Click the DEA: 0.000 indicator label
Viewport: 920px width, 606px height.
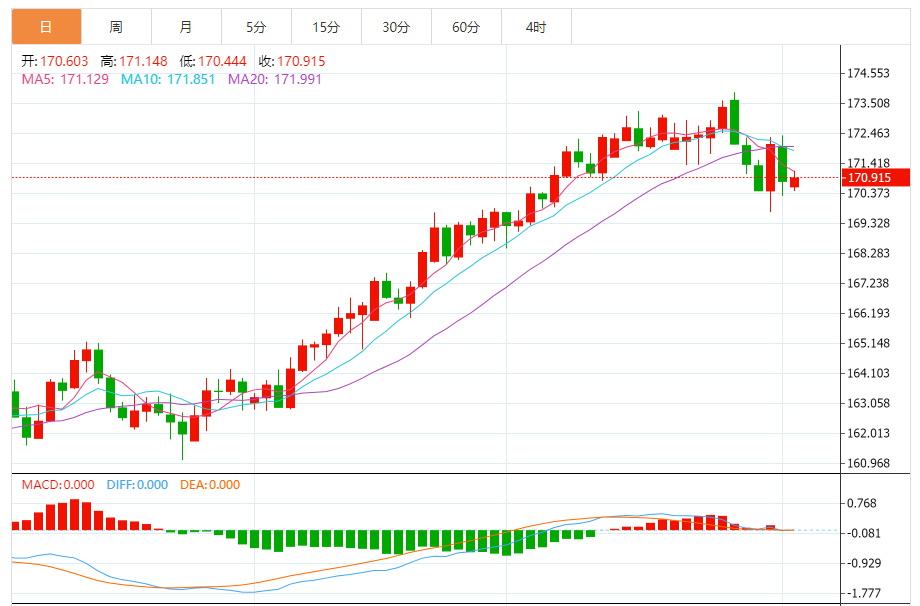pyautogui.click(x=210, y=485)
